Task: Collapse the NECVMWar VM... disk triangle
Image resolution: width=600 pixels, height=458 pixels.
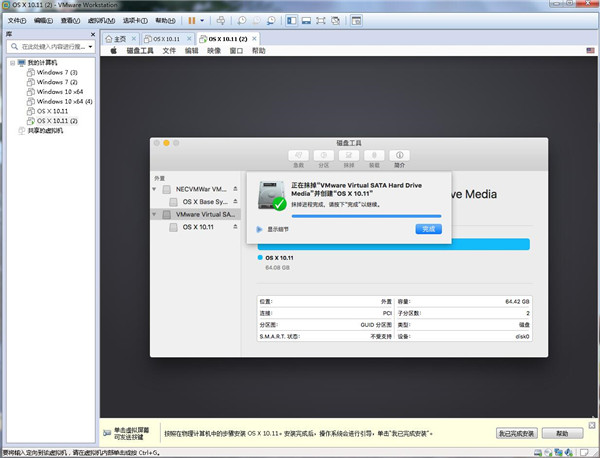Action: click(x=154, y=189)
